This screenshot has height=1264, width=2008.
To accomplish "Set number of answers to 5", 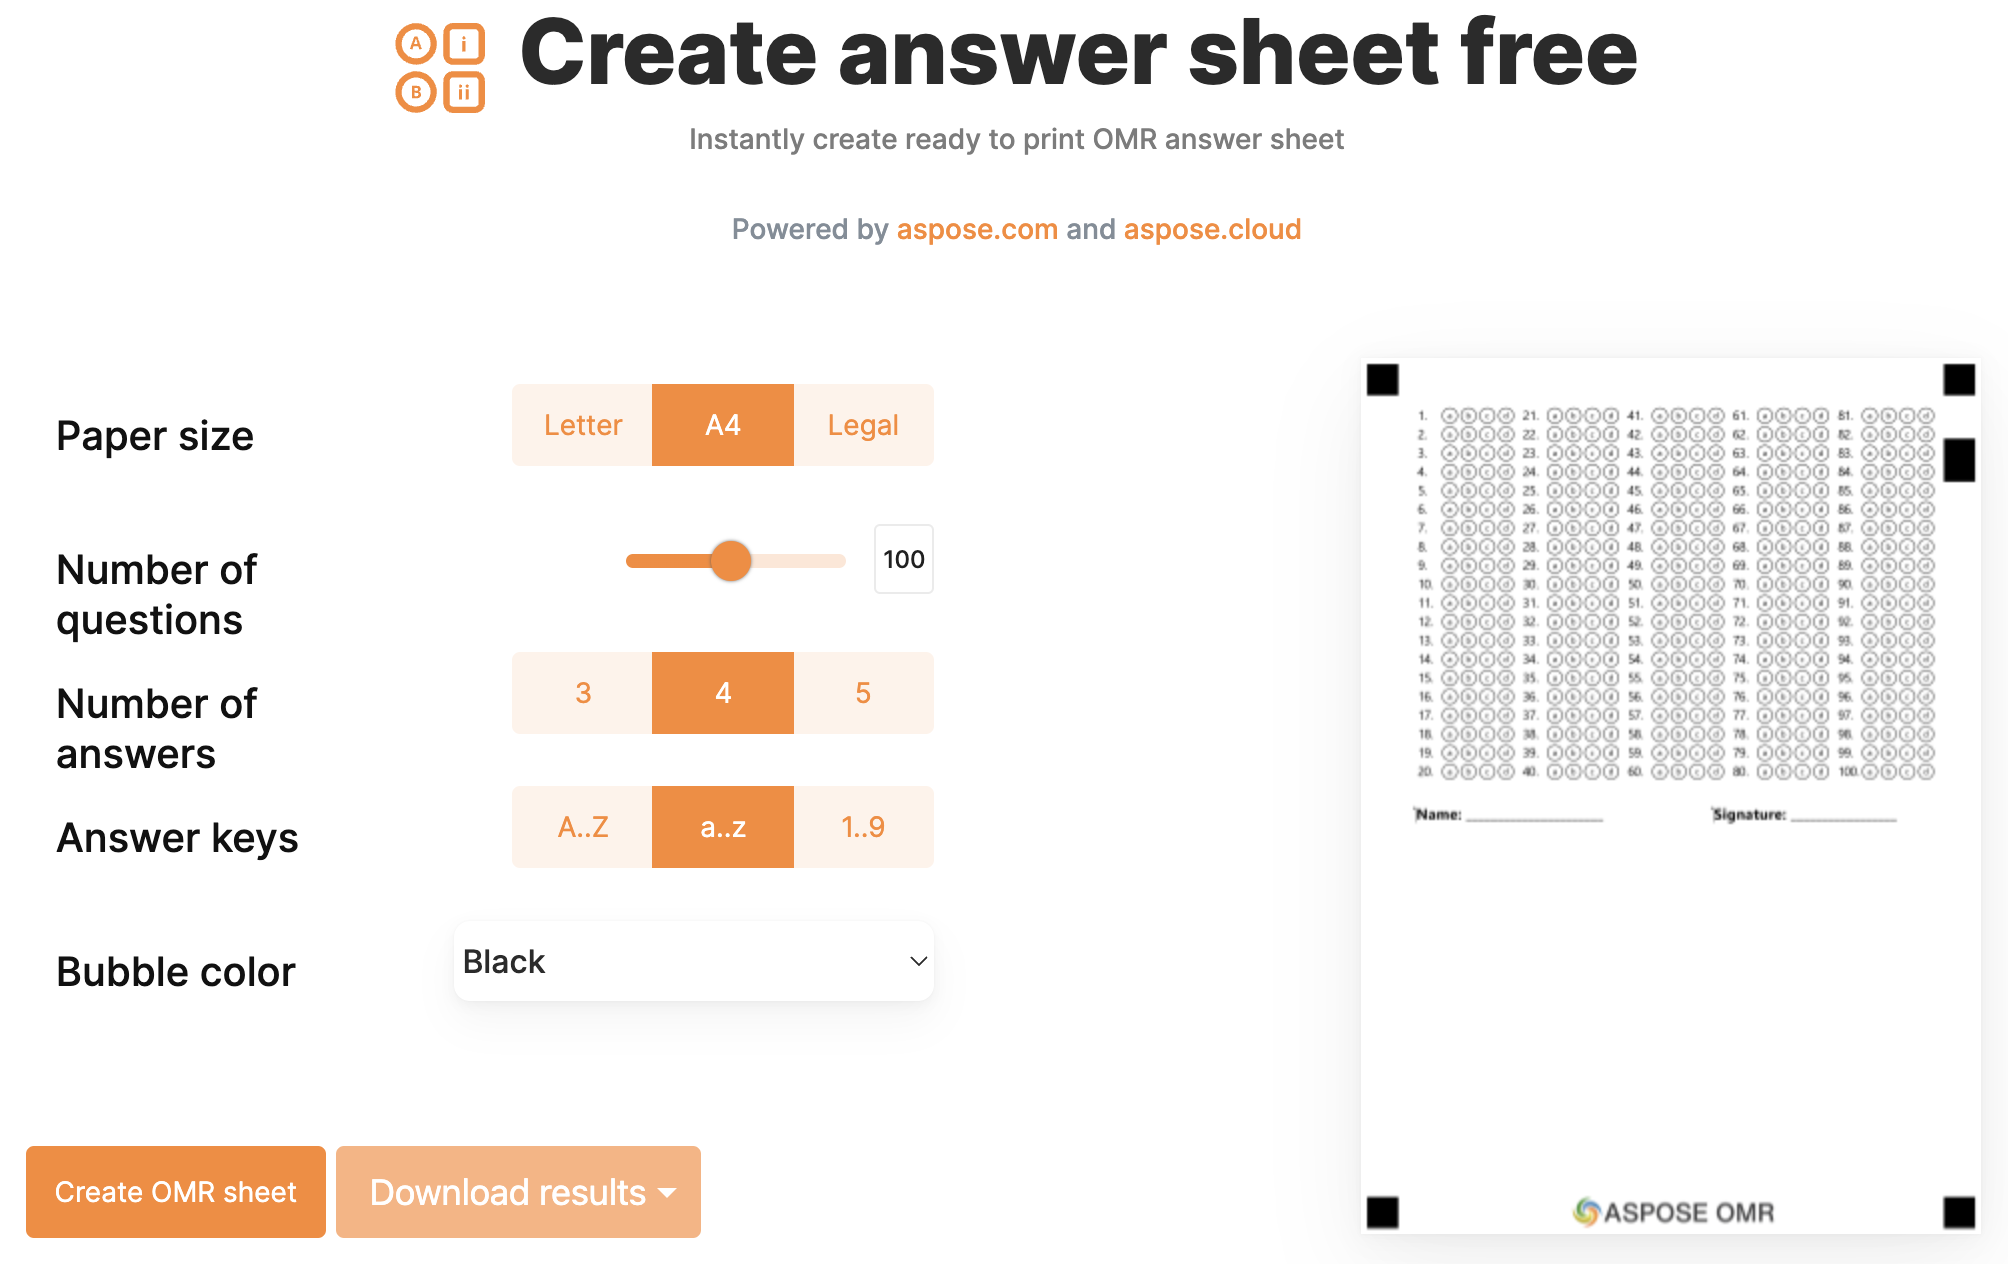I will pyautogui.click(x=863, y=693).
